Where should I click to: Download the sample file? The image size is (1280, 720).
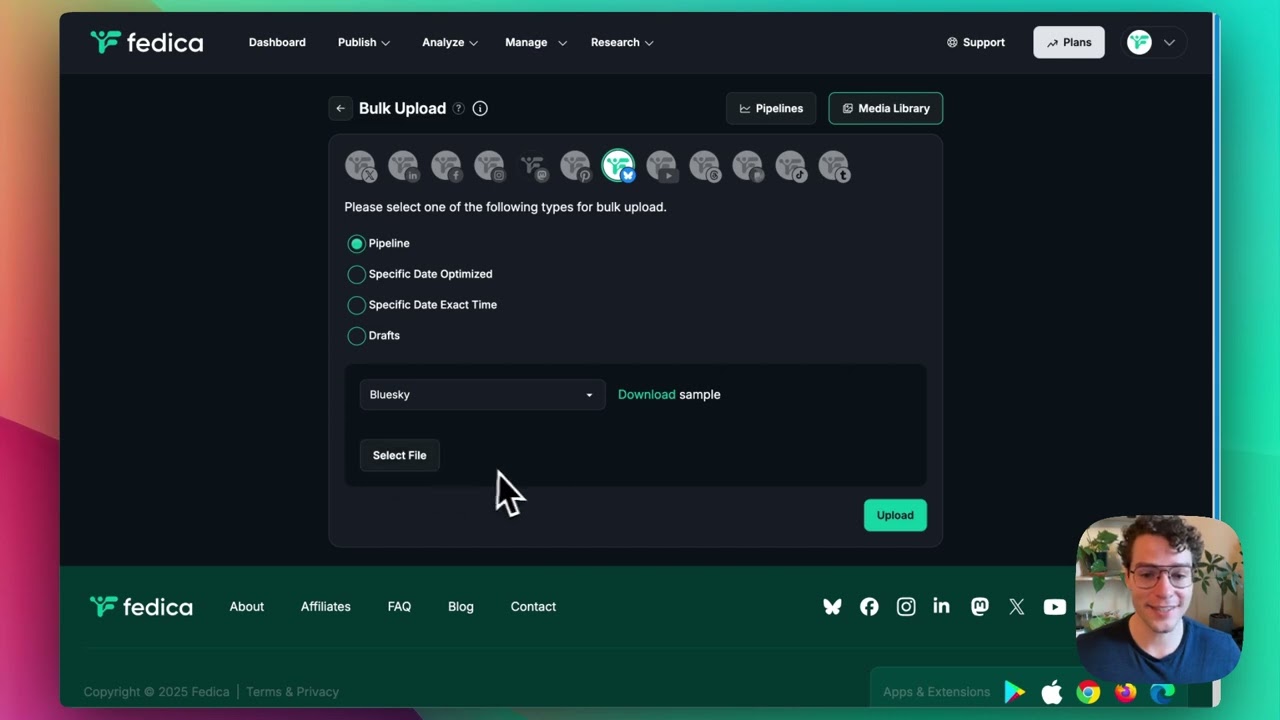point(646,394)
